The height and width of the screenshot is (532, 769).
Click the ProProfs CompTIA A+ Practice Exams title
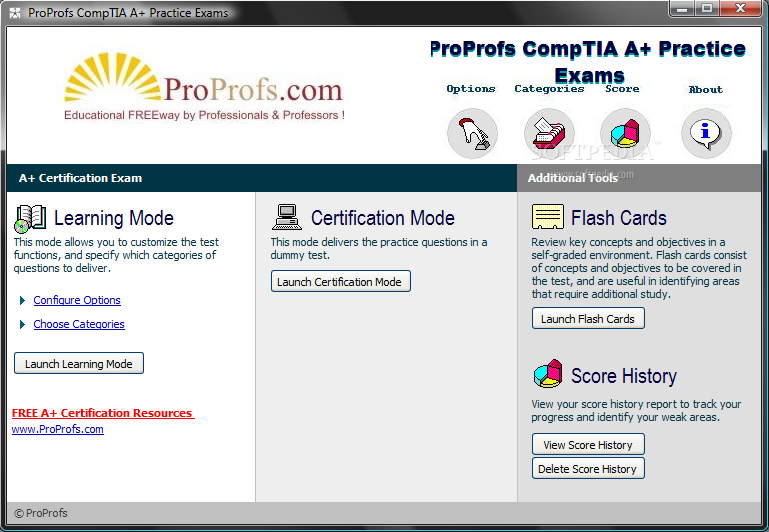(588, 62)
